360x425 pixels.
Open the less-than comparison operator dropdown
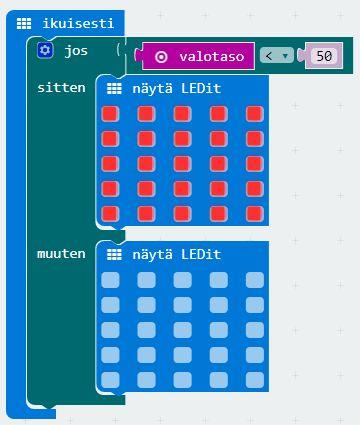pyautogui.click(x=277, y=56)
